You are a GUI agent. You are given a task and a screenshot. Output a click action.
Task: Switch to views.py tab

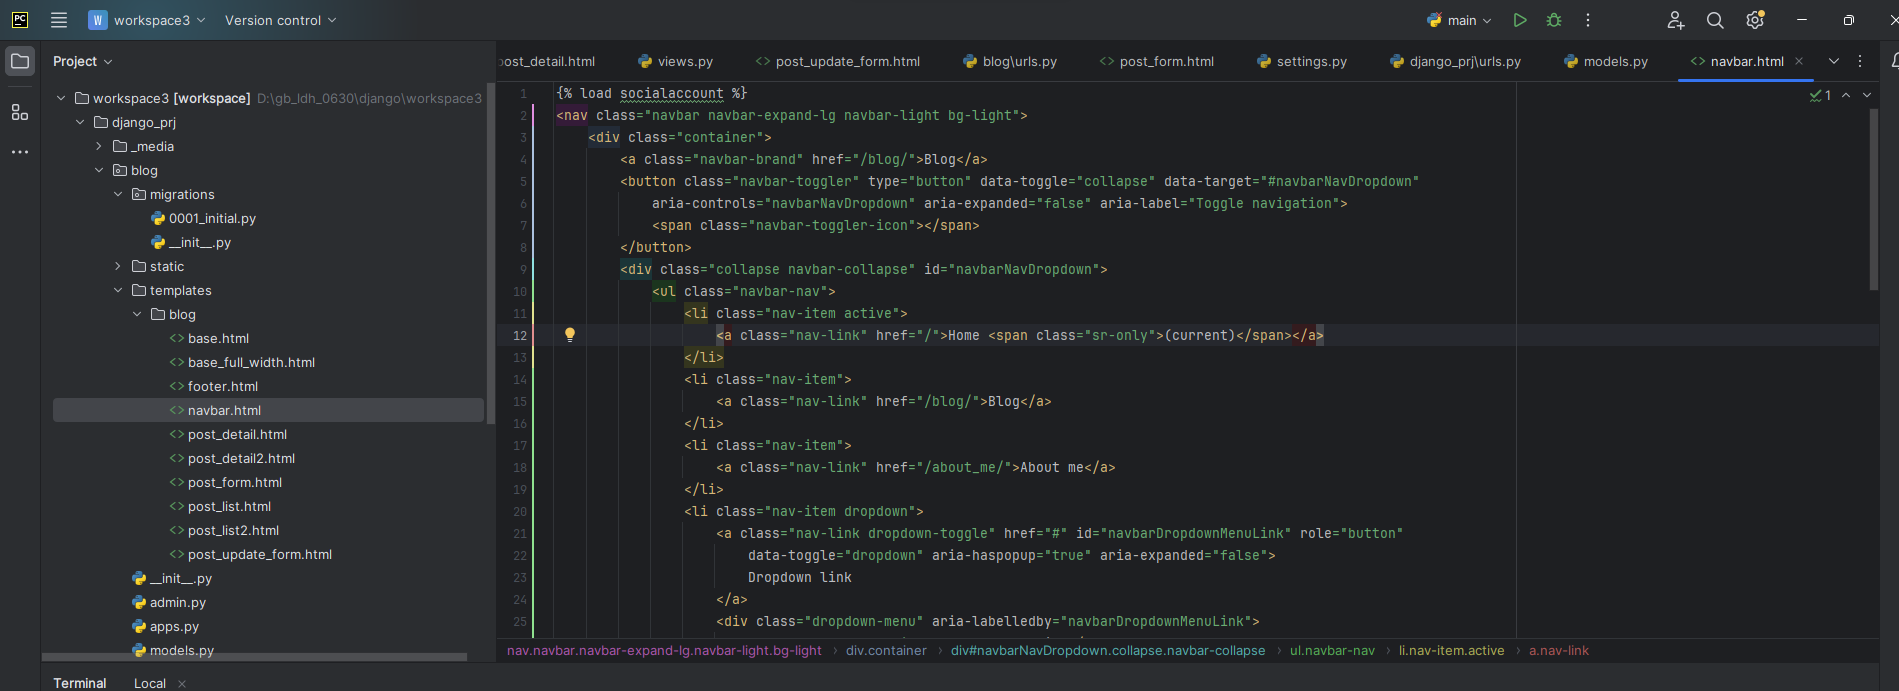coord(675,61)
